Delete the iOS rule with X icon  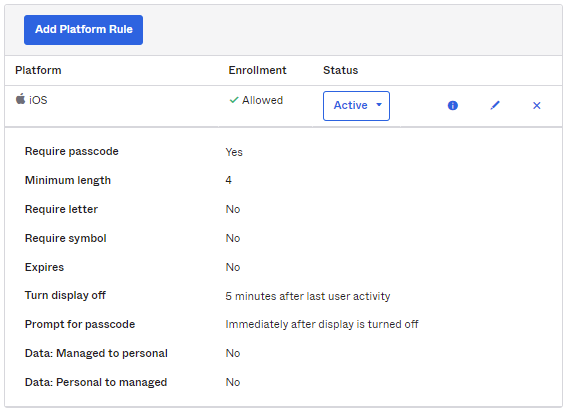pos(537,105)
